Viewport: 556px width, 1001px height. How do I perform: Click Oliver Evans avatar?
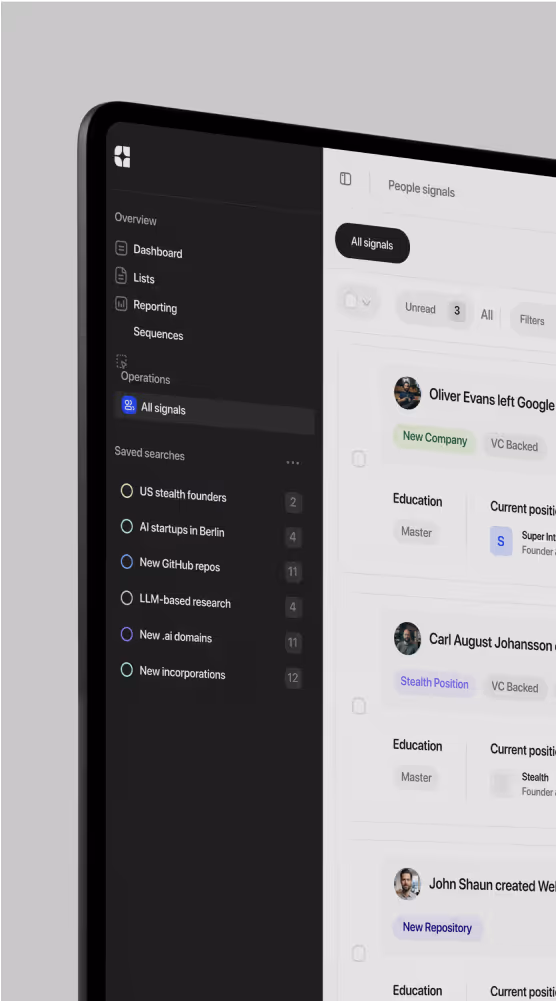407,393
